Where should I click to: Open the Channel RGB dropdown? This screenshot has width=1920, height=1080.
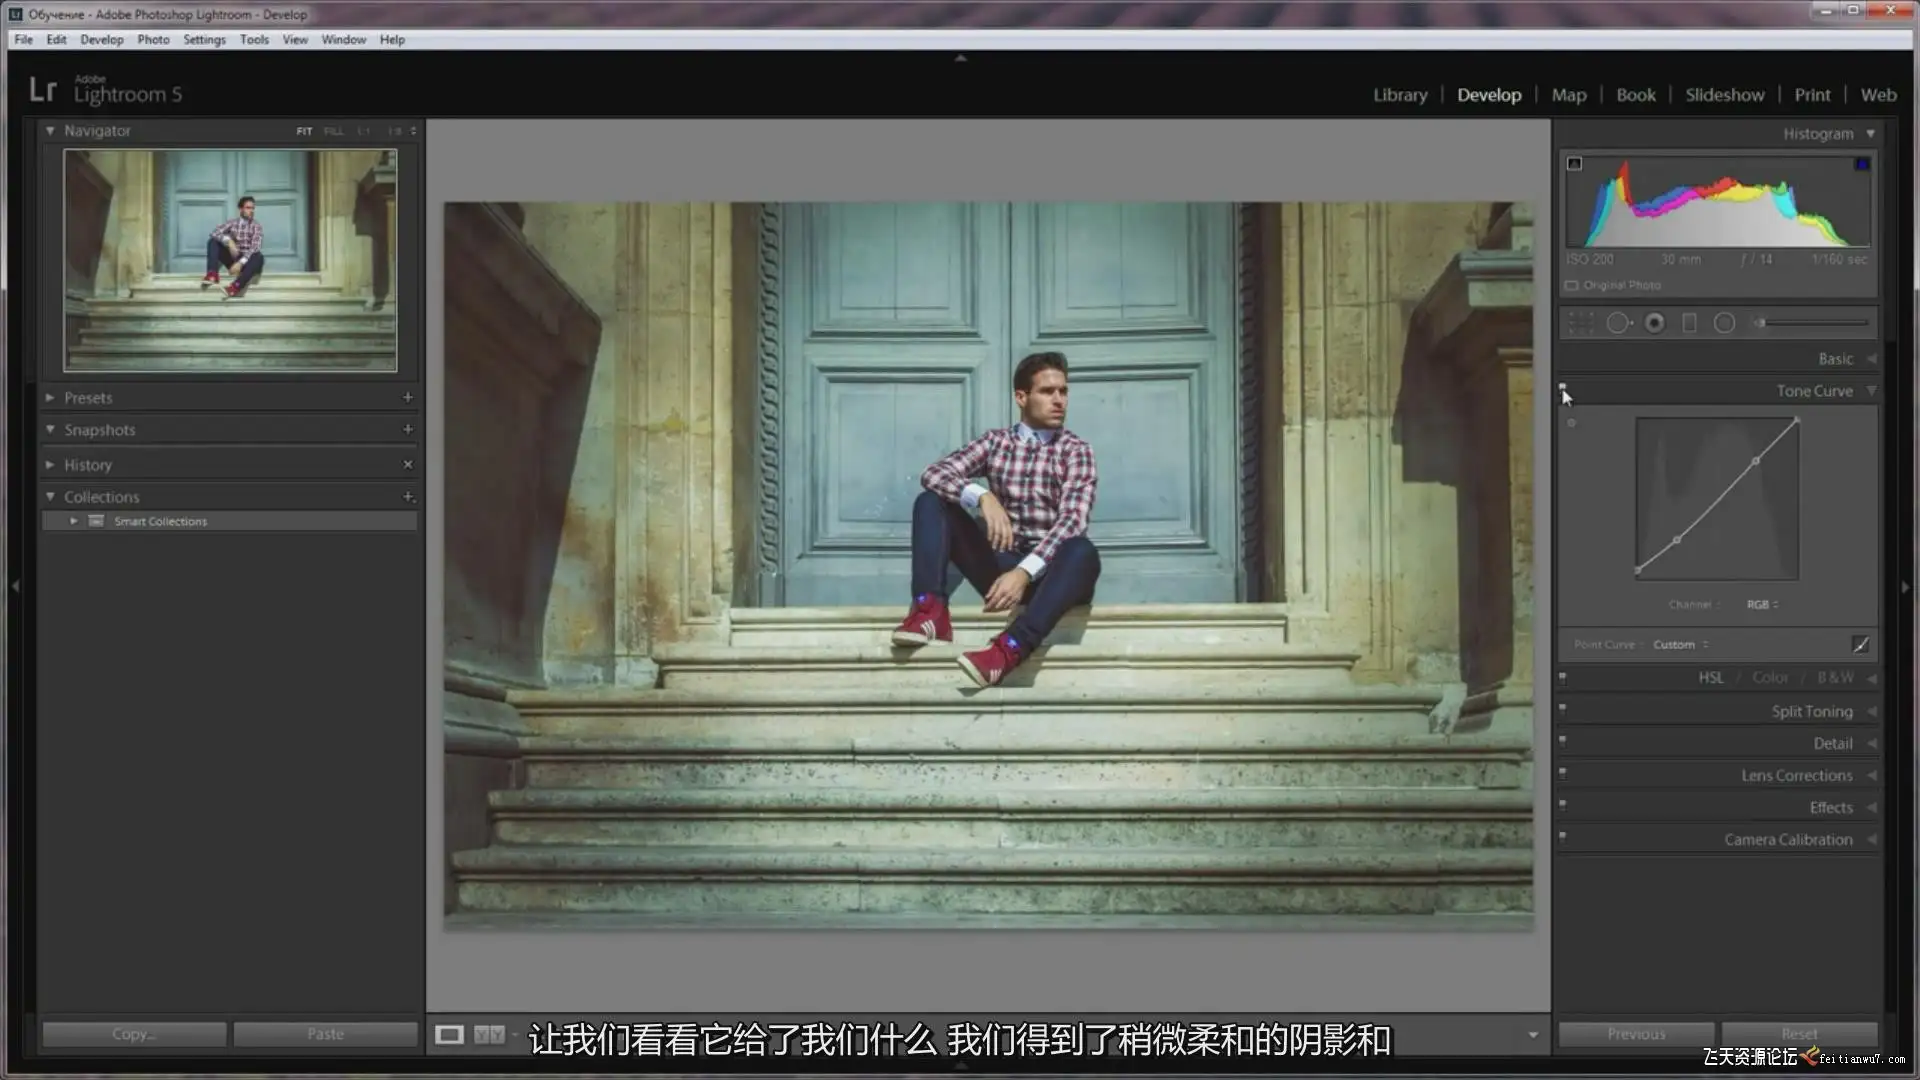point(1762,605)
